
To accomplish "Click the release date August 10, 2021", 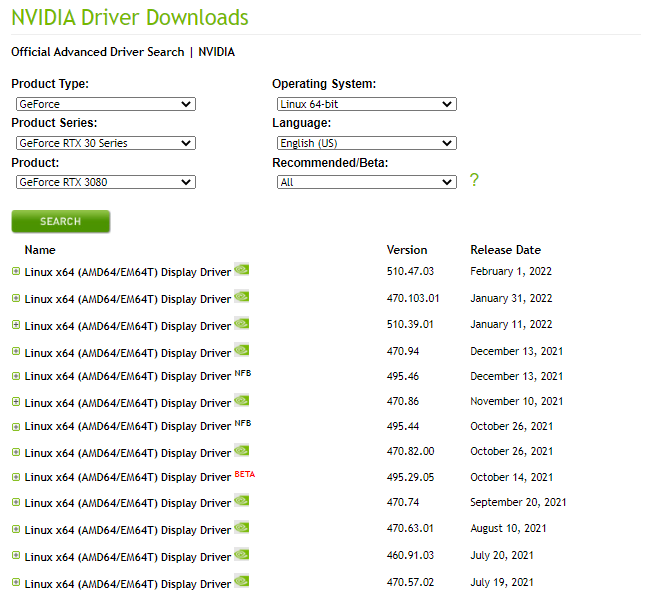I will click(508, 528).
